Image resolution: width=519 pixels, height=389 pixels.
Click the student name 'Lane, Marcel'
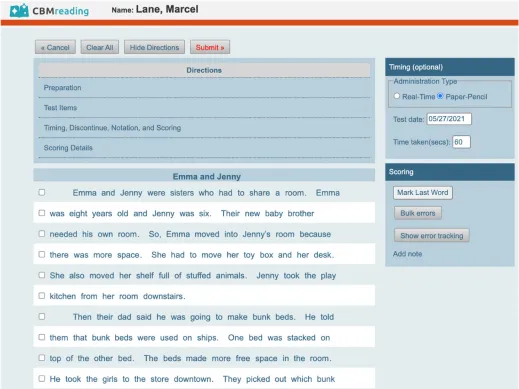pyautogui.click(x=167, y=9)
